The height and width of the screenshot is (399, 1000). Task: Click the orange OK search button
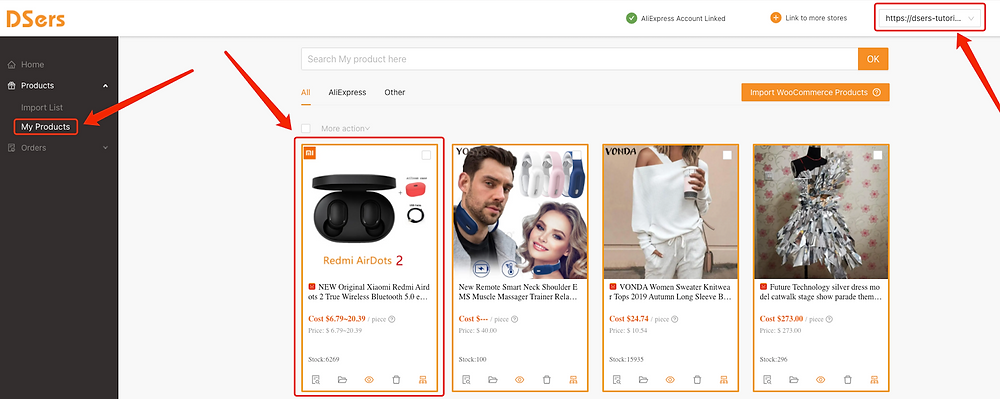coord(873,59)
